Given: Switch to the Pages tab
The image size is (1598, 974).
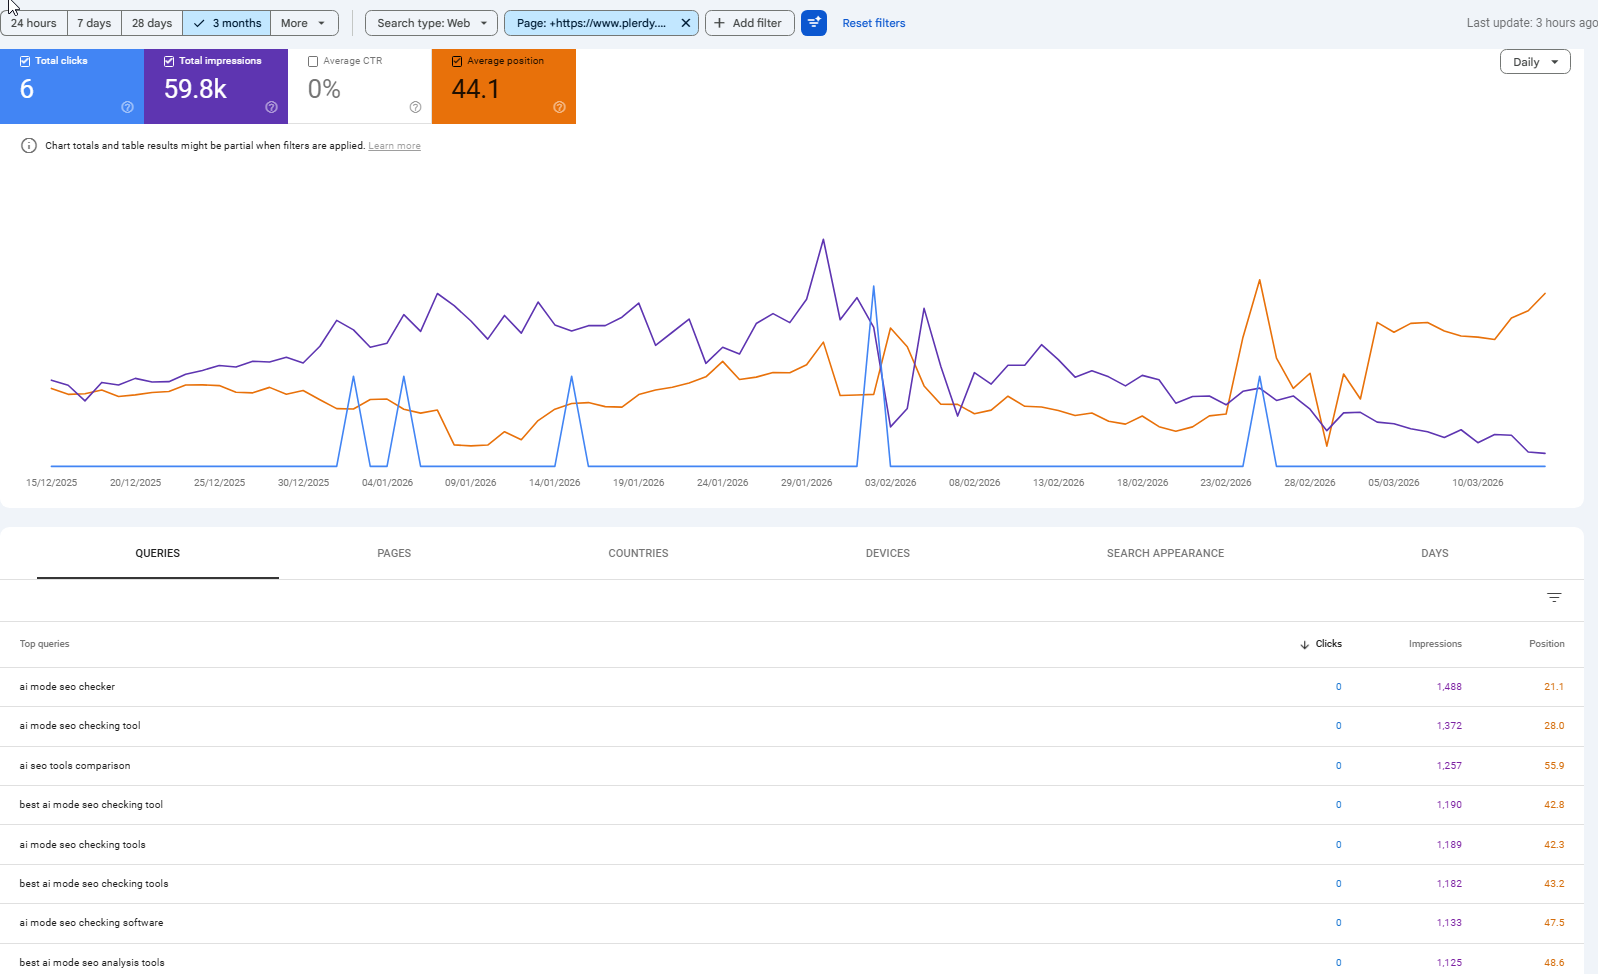Looking at the screenshot, I should coord(394,553).
